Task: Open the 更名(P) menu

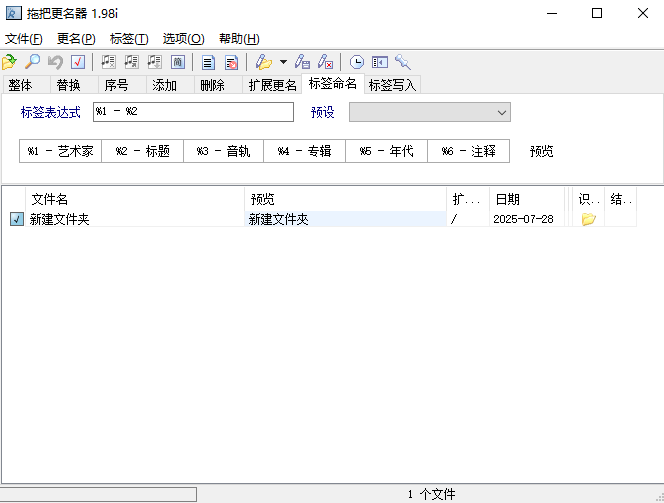Action: click(76, 39)
